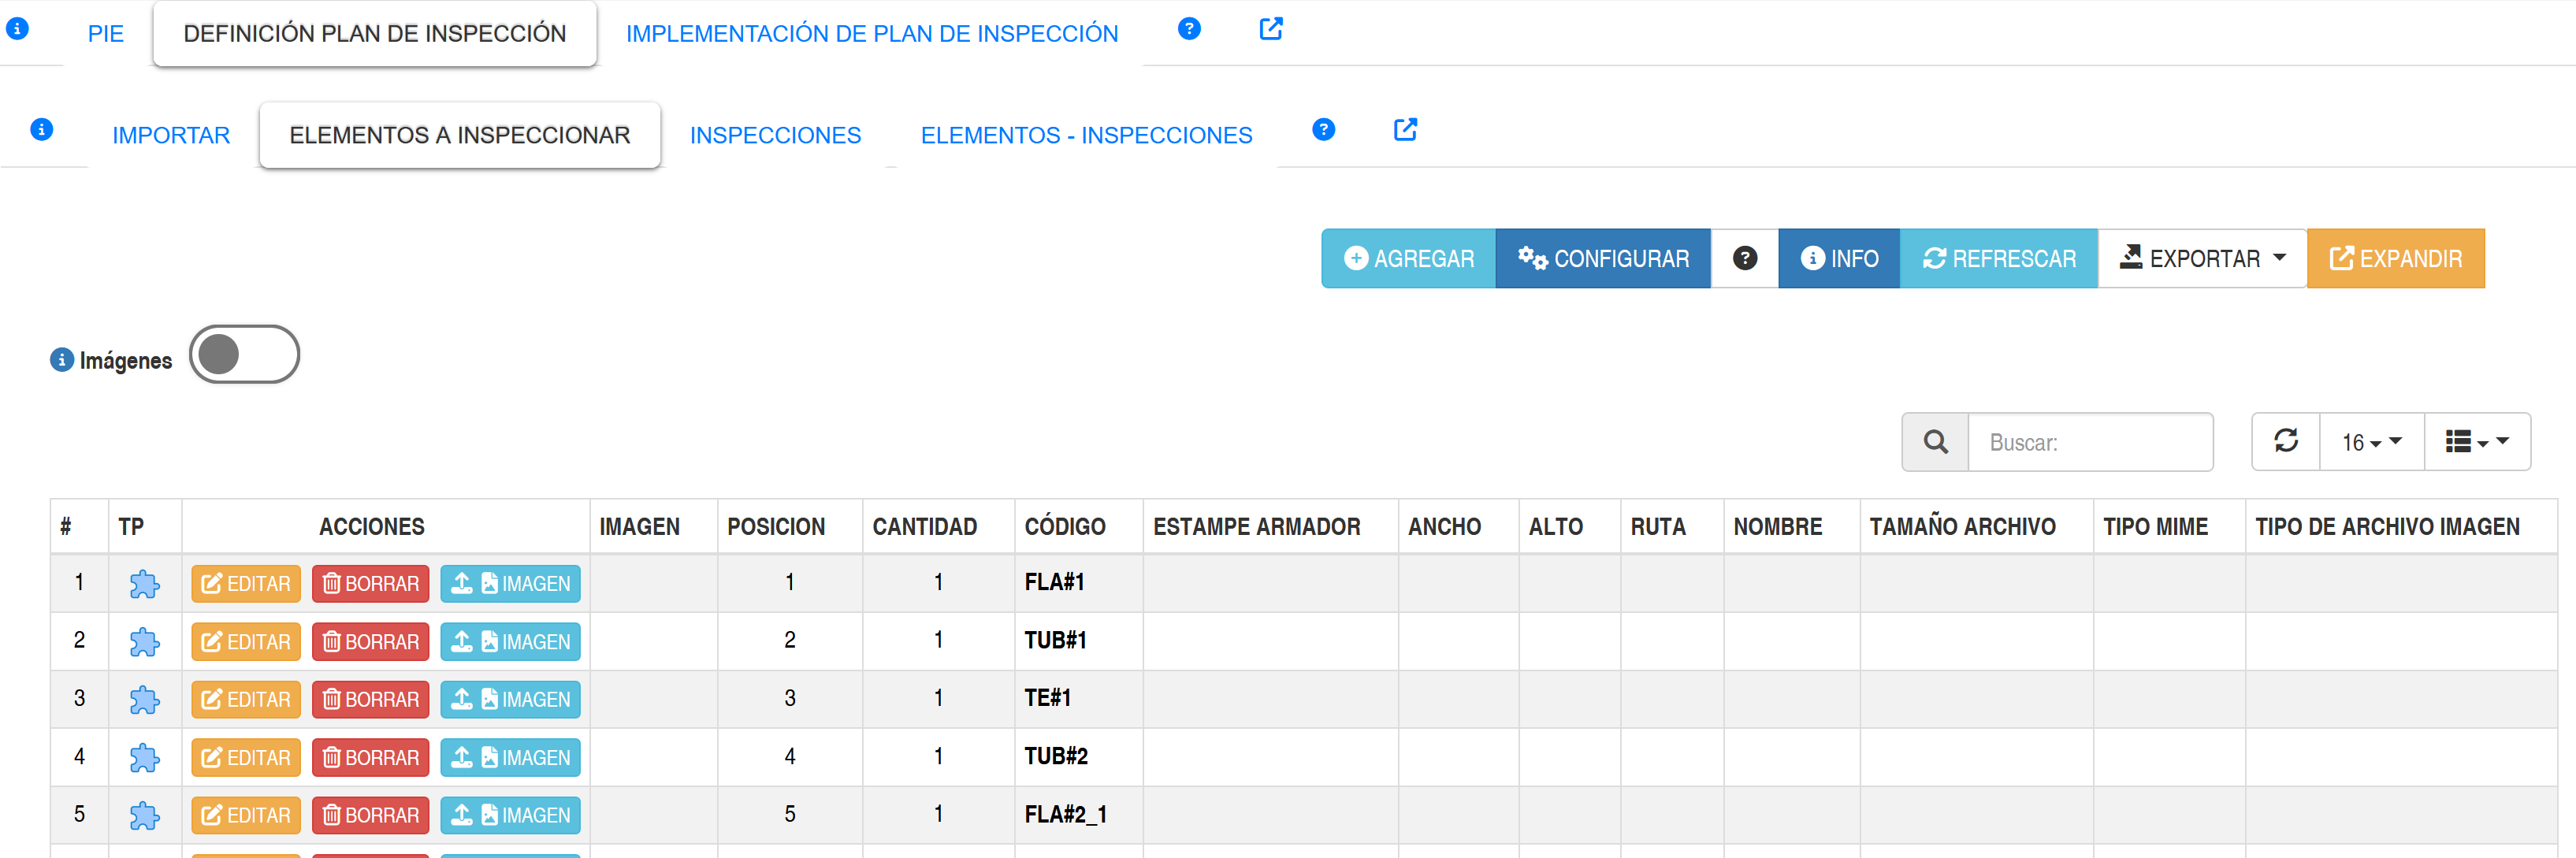This screenshot has height=858, width=2576.
Task: Toggle the Imágenes switch
Action: [244, 355]
